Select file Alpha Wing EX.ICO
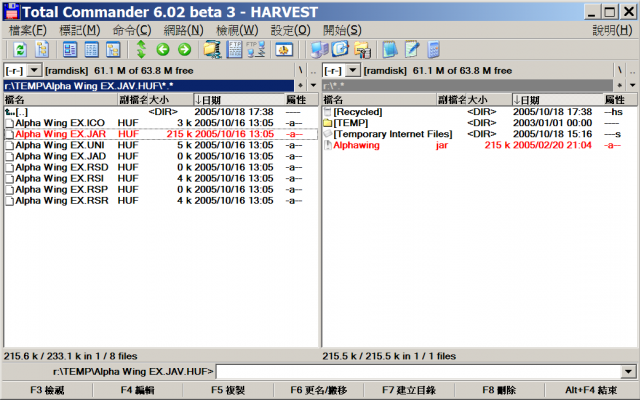Image resolution: width=640 pixels, height=400 pixels. pos(161,123)
